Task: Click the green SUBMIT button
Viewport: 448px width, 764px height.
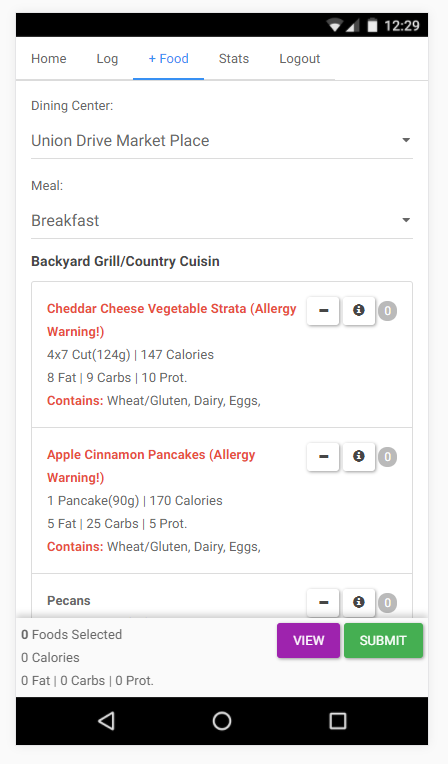Action: tap(383, 640)
